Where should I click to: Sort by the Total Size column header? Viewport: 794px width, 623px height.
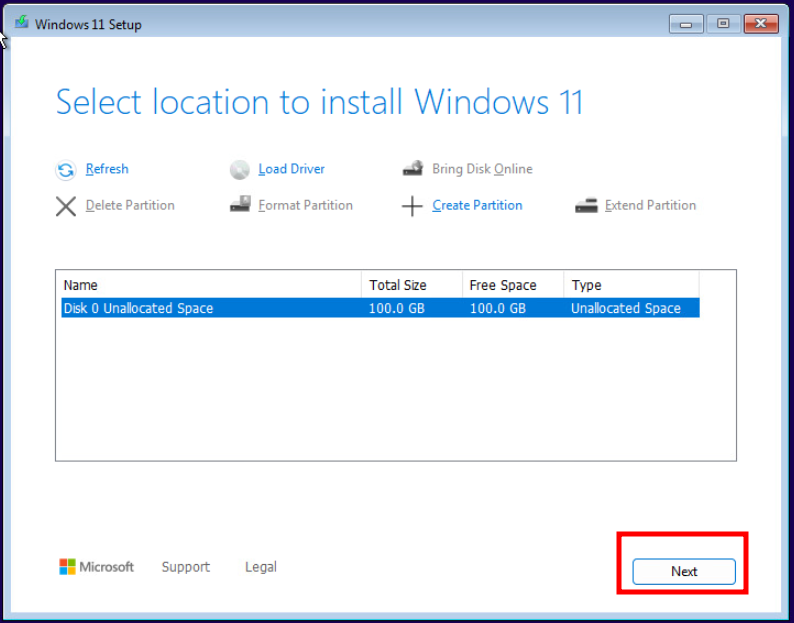(x=412, y=285)
